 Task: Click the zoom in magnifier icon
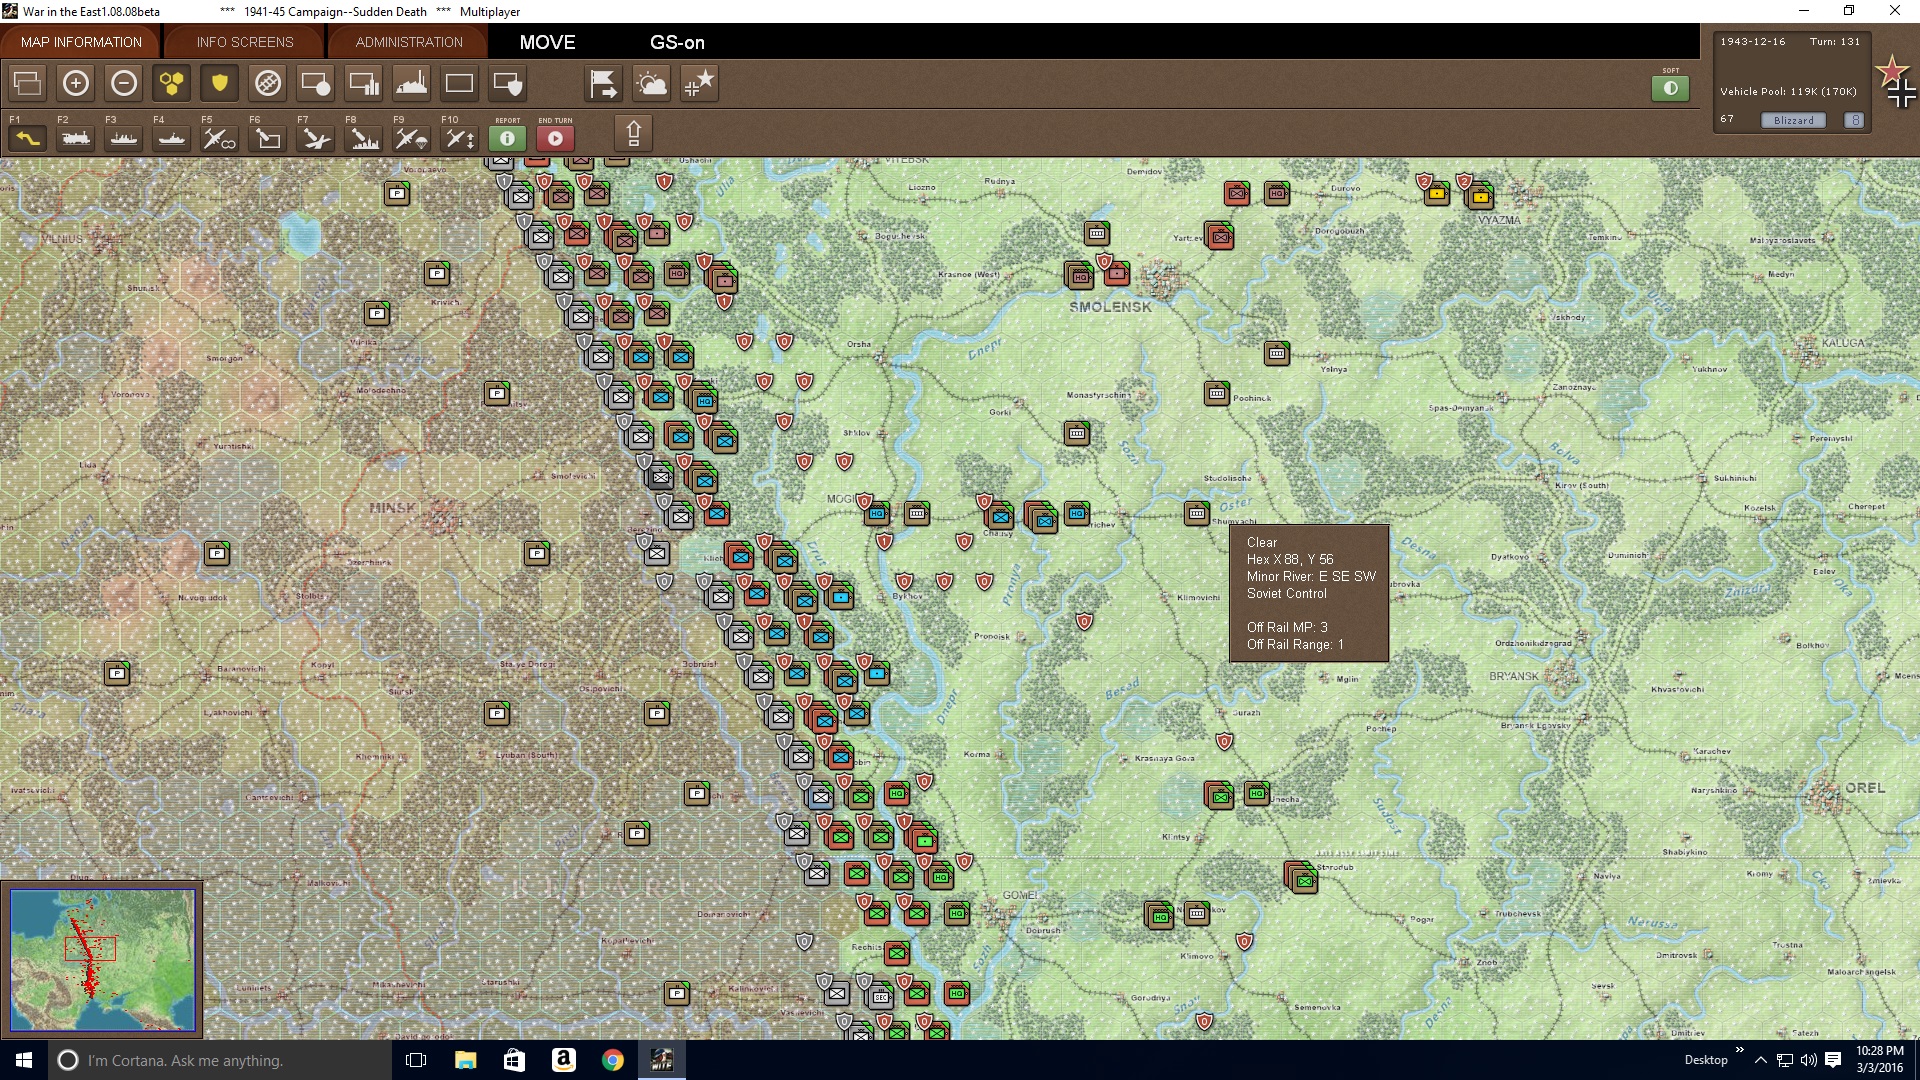(76, 84)
